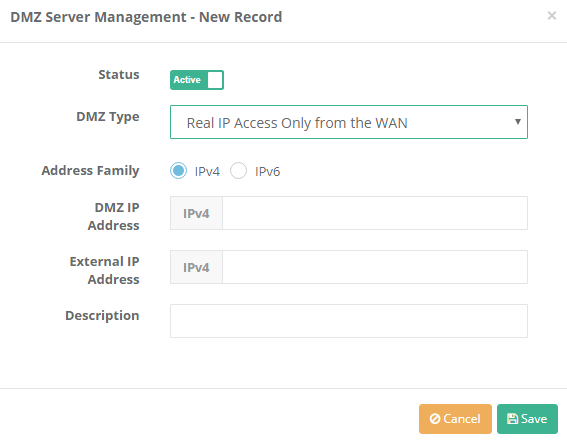Click the white handle of Status switch
Viewport: 567px width, 445px height.
tap(215, 80)
